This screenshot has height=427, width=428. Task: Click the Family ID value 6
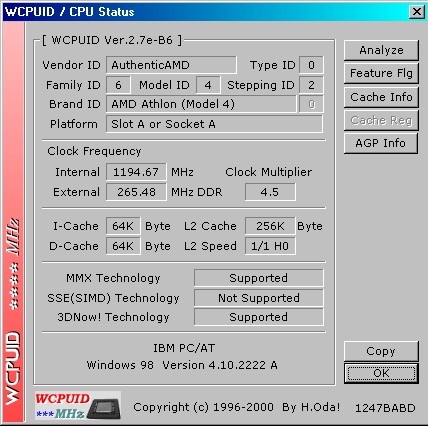(118, 85)
